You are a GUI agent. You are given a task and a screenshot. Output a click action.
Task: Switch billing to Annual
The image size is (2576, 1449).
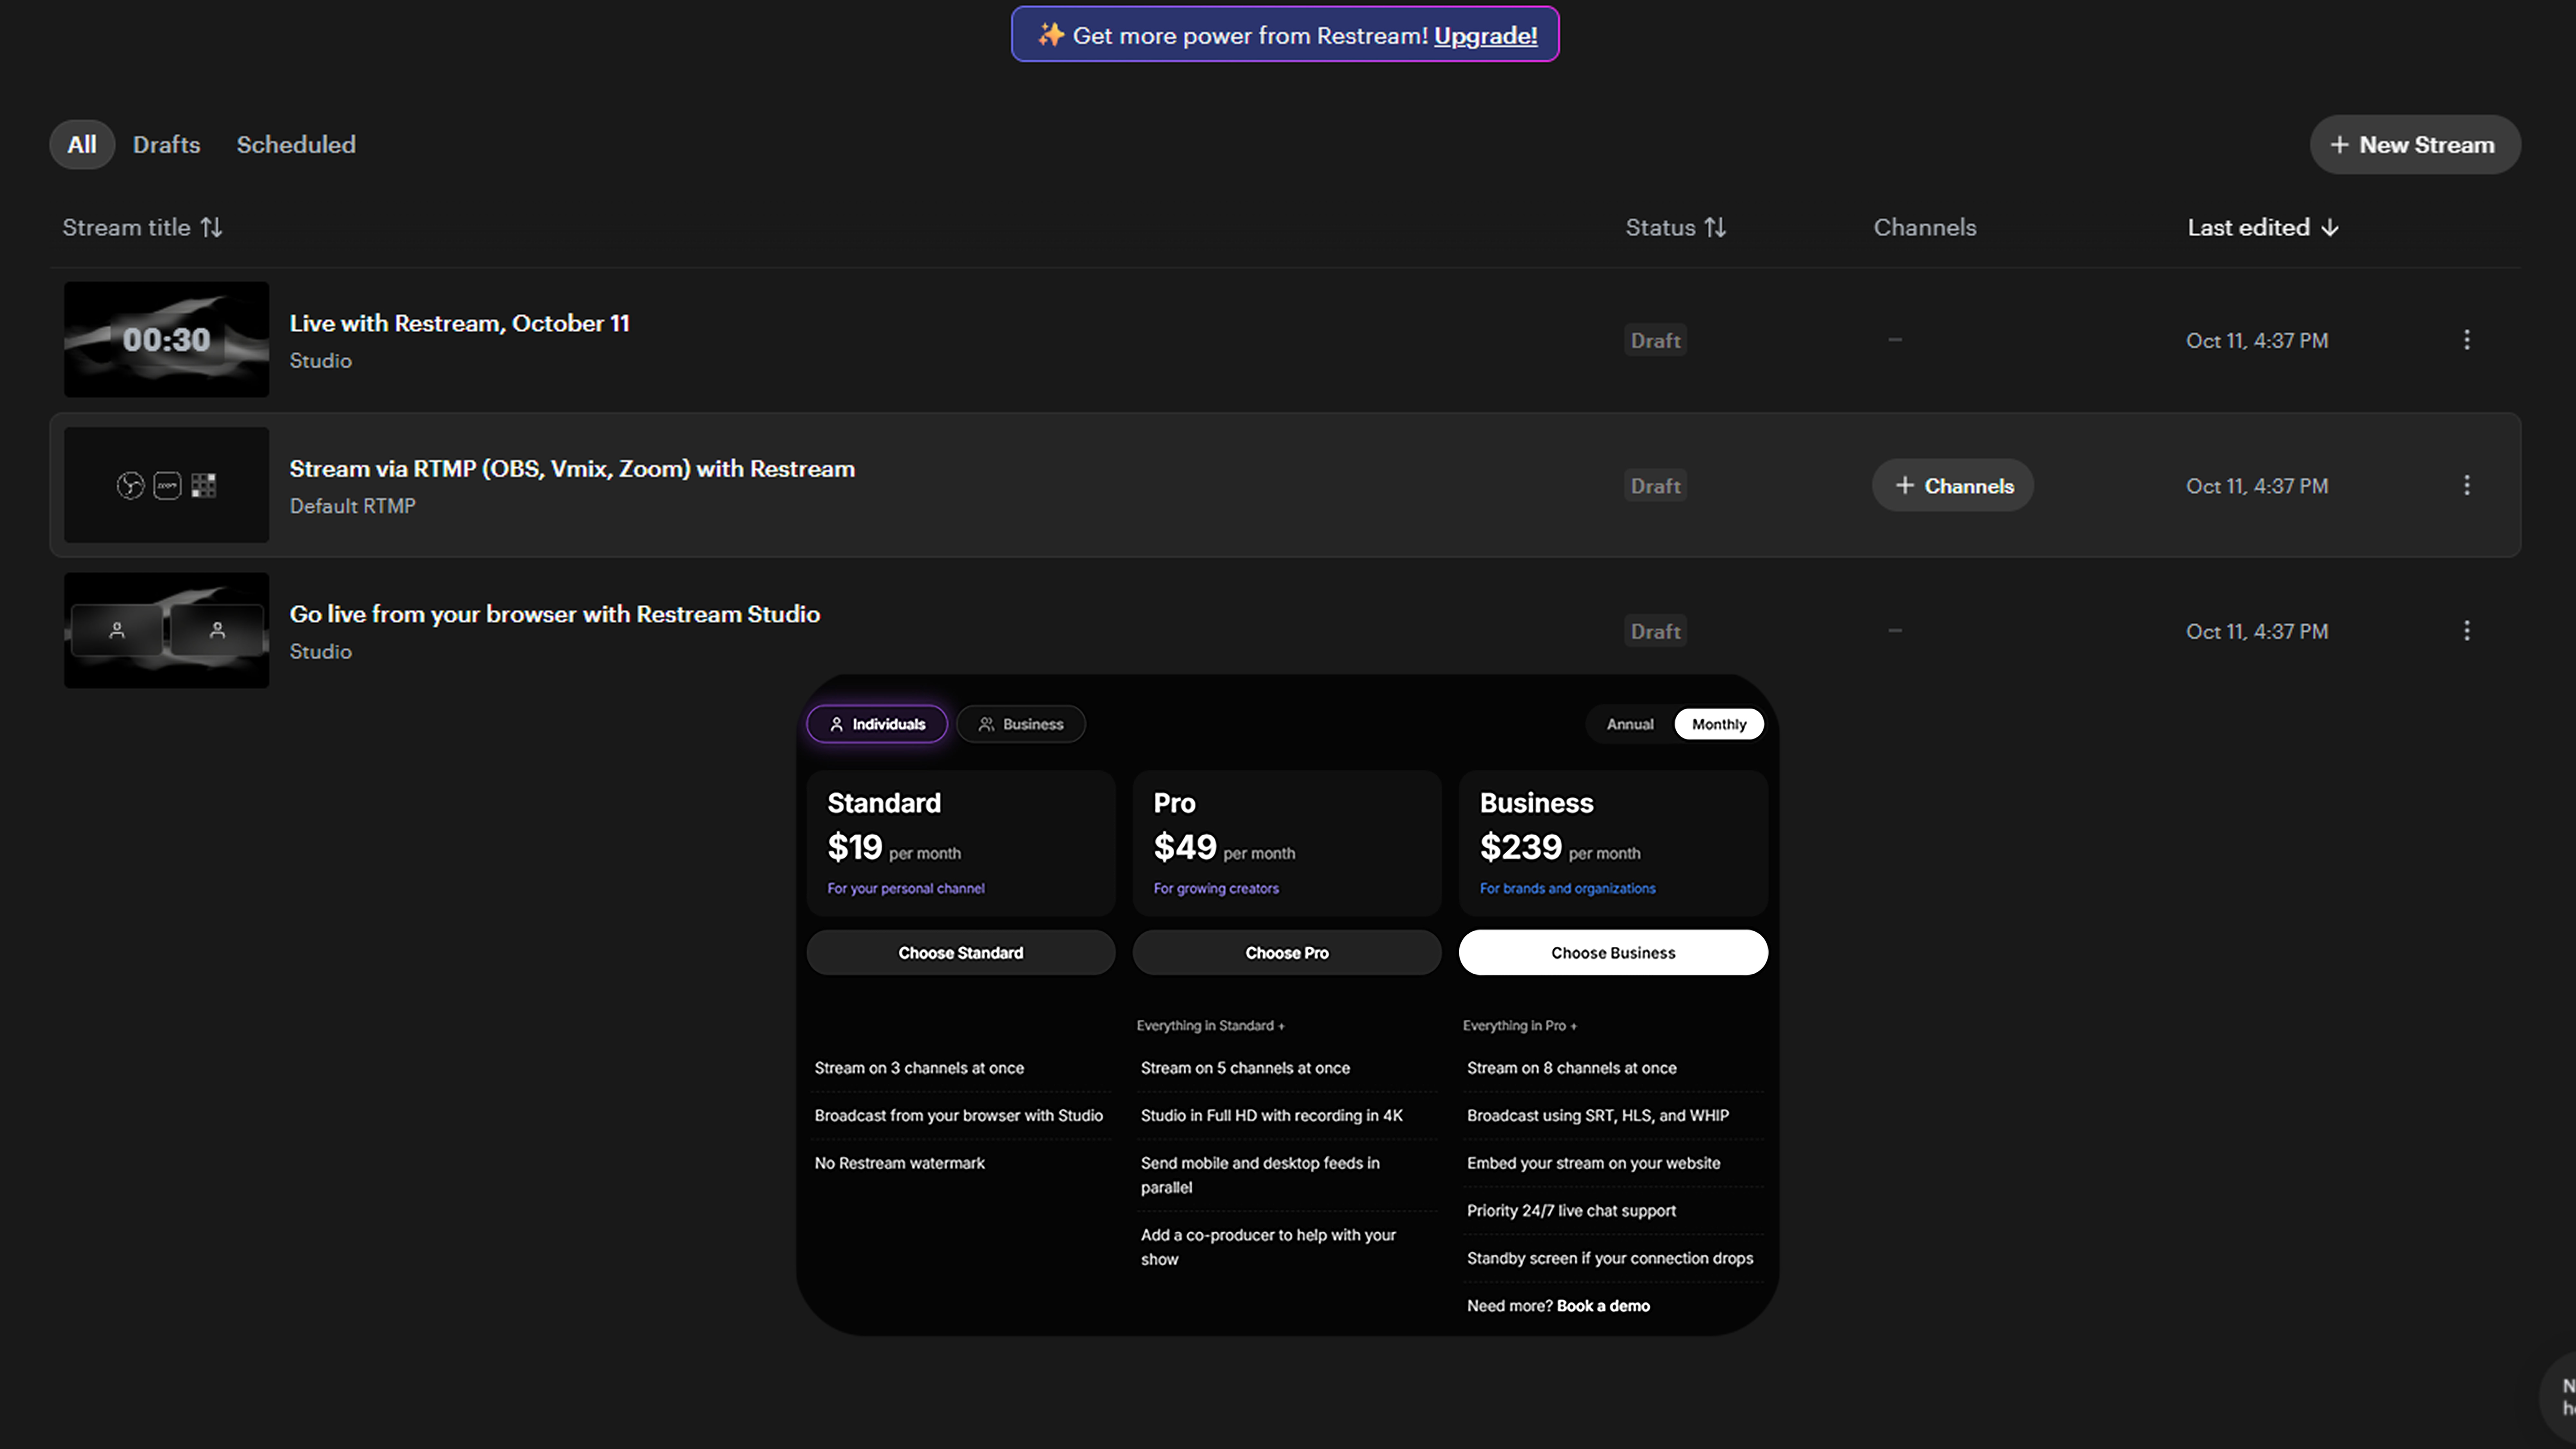click(1630, 724)
